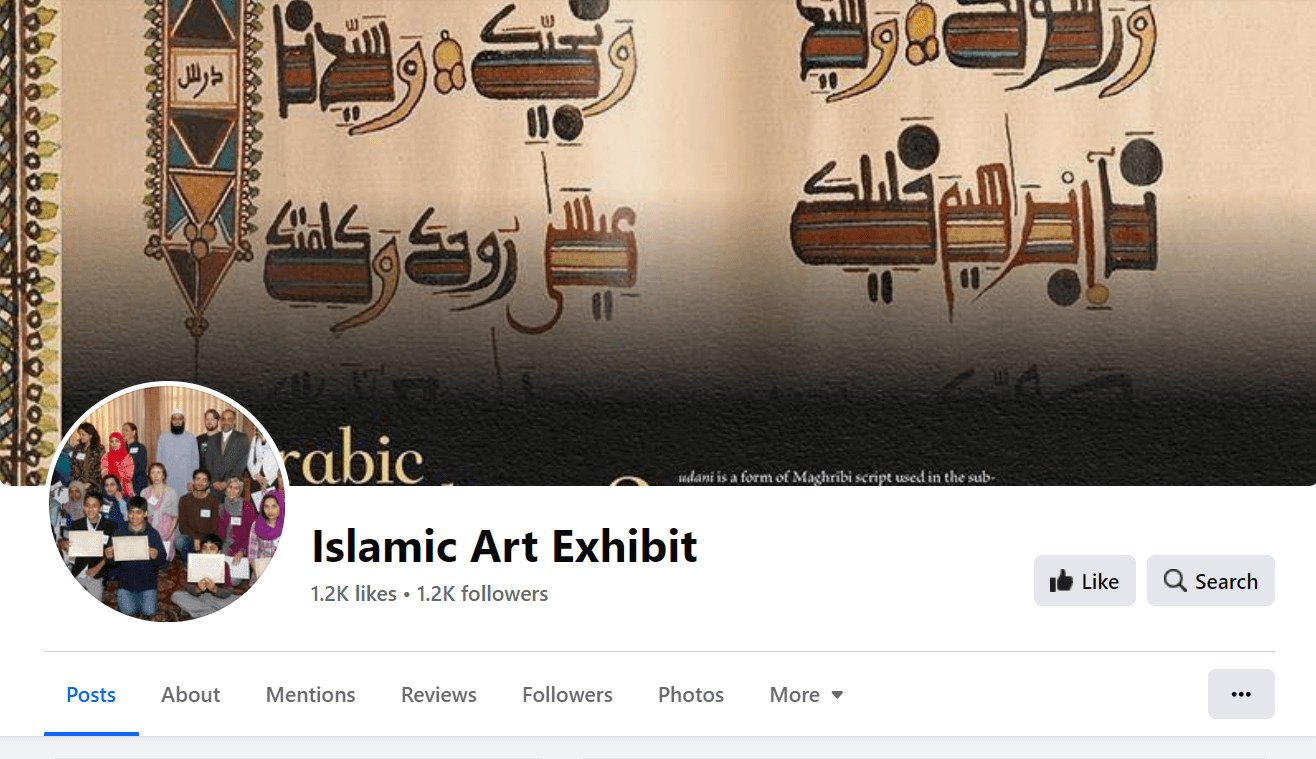Like the Islamic Art Exhibit page
The image size is (1316, 759).
tap(1084, 581)
